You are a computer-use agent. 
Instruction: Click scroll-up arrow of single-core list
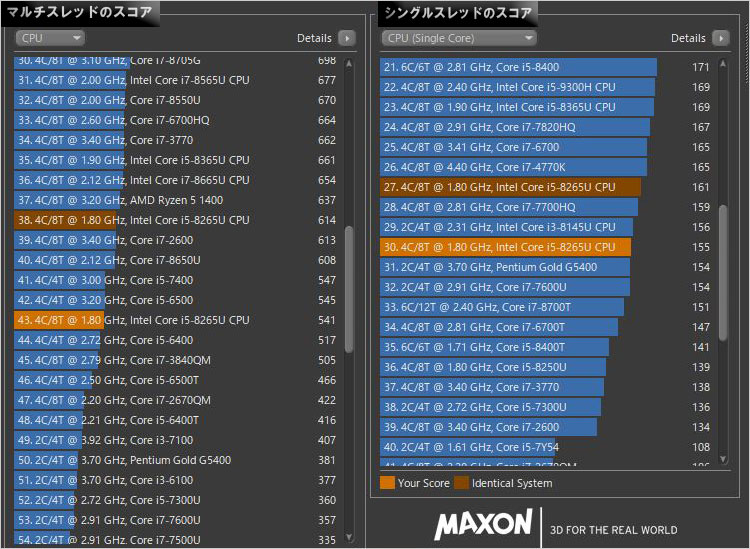tap(723, 64)
